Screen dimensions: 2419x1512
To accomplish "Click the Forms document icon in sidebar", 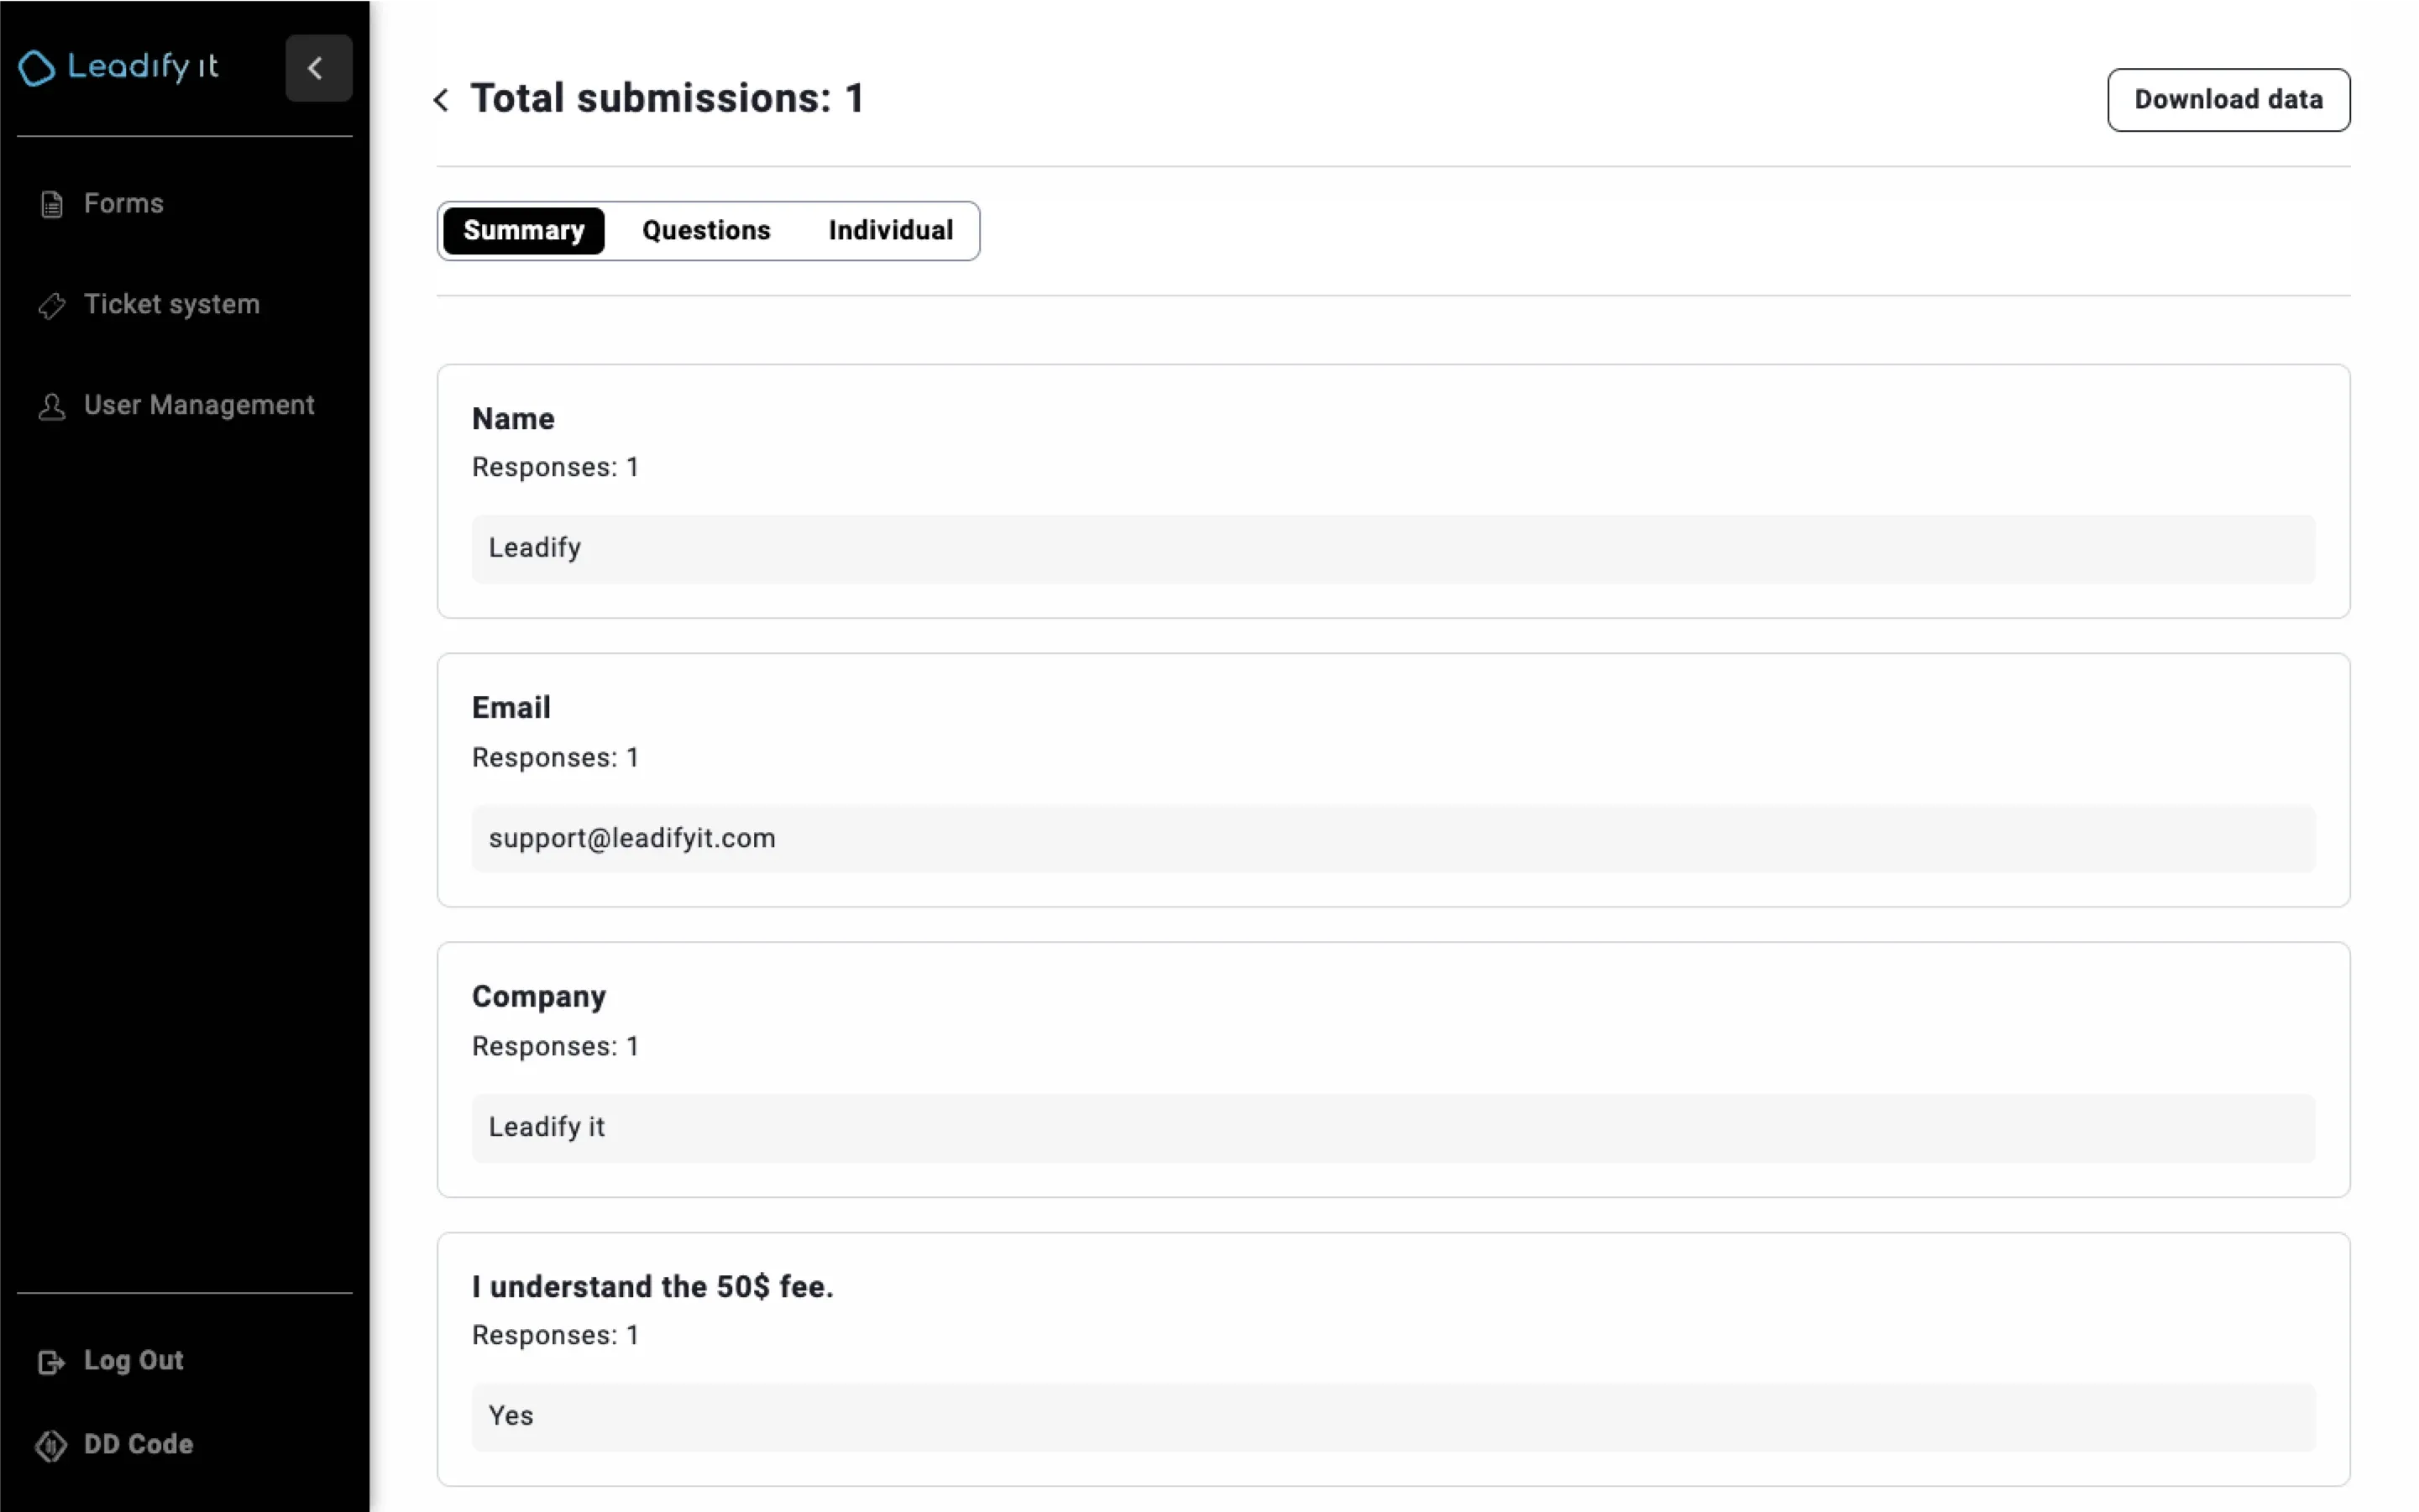I will [x=51, y=203].
